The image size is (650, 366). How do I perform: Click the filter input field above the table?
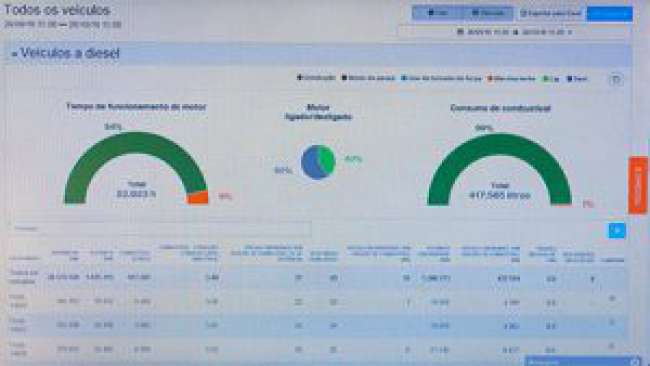click(160, 228)
